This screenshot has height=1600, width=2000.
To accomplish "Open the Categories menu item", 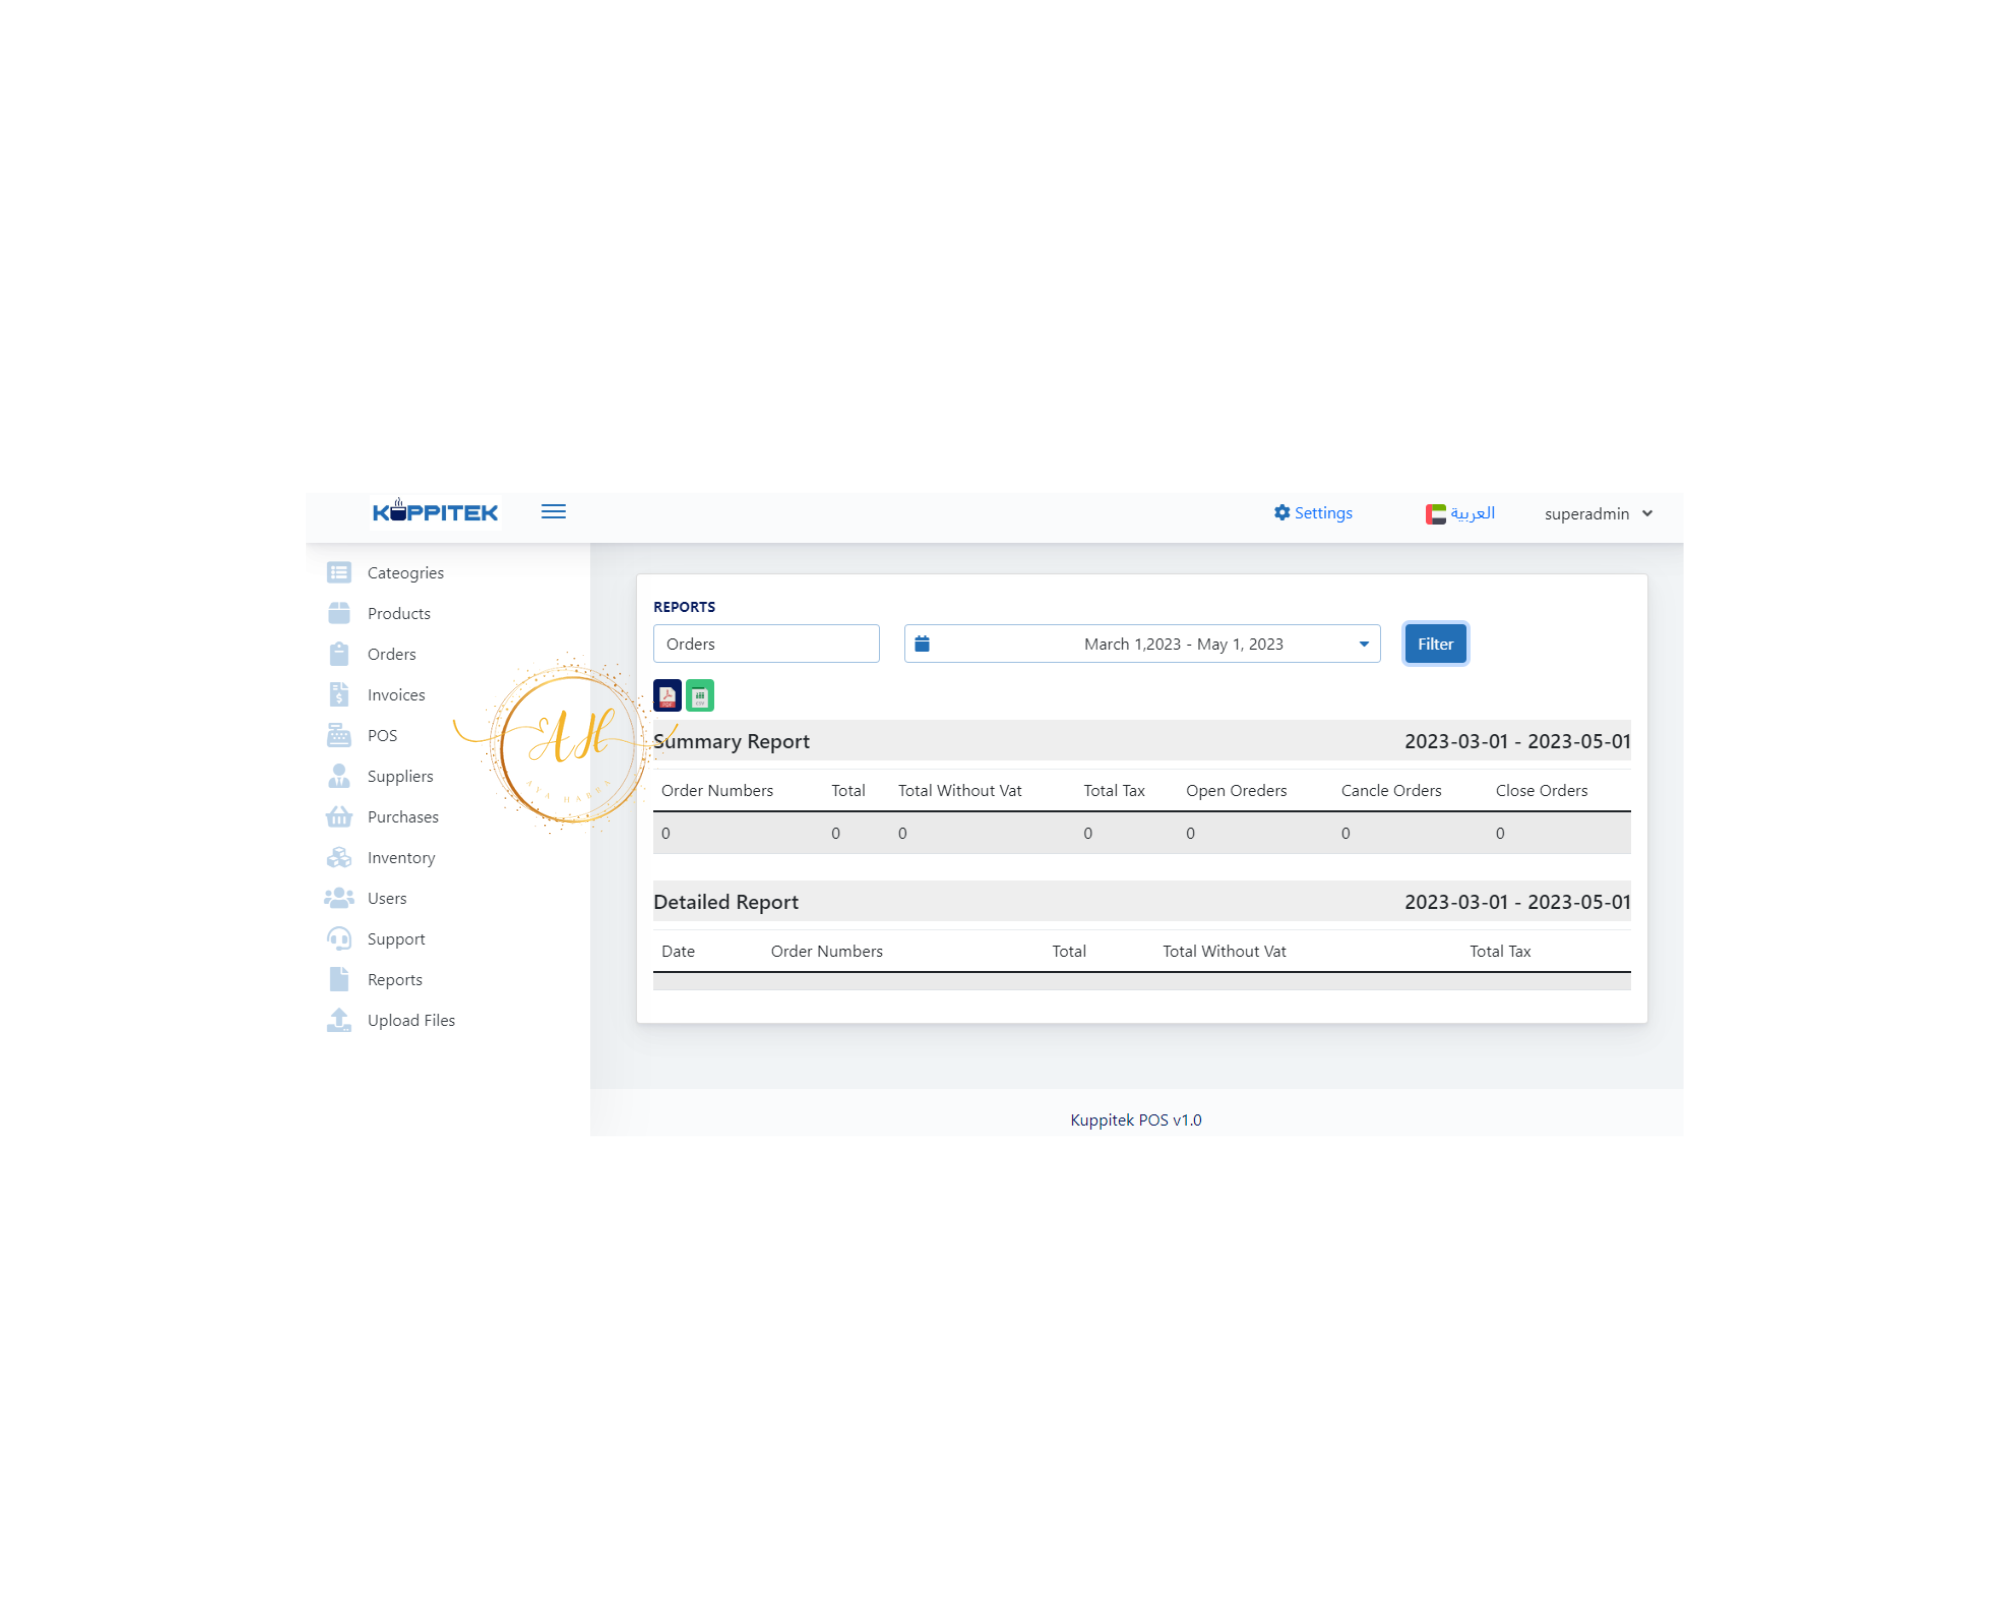I will 405,573.
